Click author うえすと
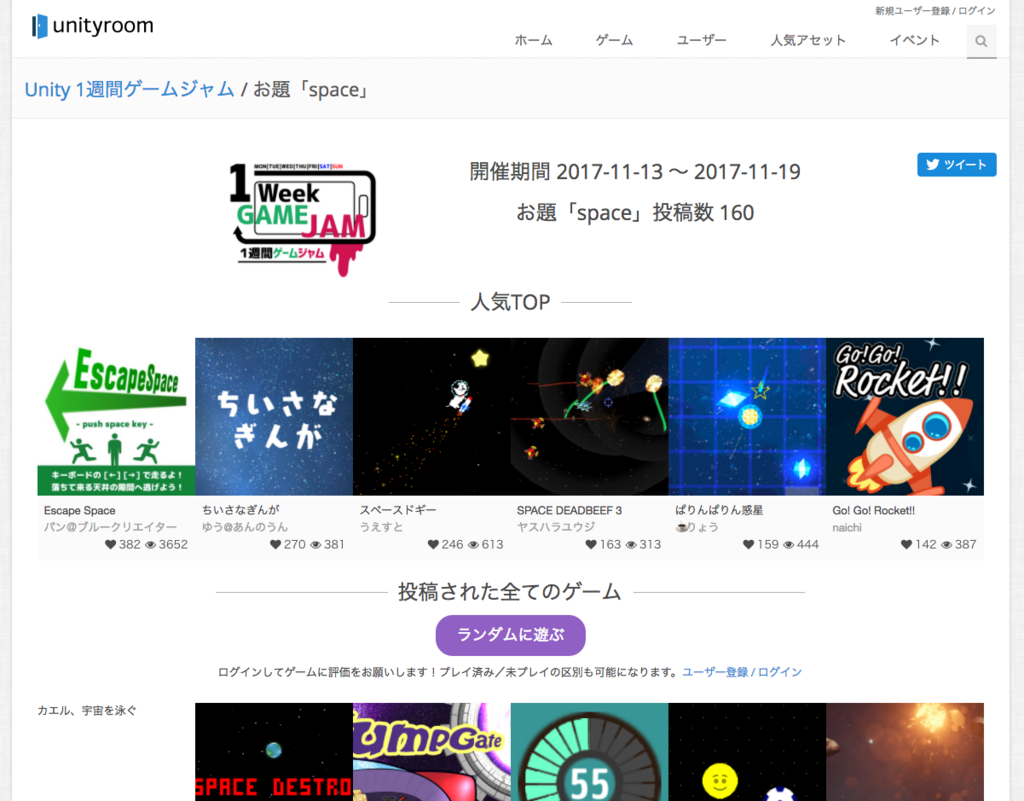This screenshot has width=1024, height=801. tap(381, 527)
